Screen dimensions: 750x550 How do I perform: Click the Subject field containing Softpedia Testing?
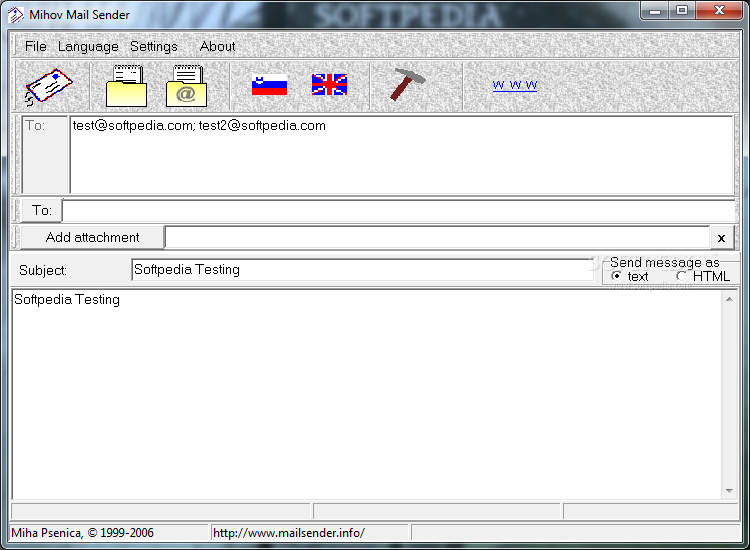coord(363,270)
